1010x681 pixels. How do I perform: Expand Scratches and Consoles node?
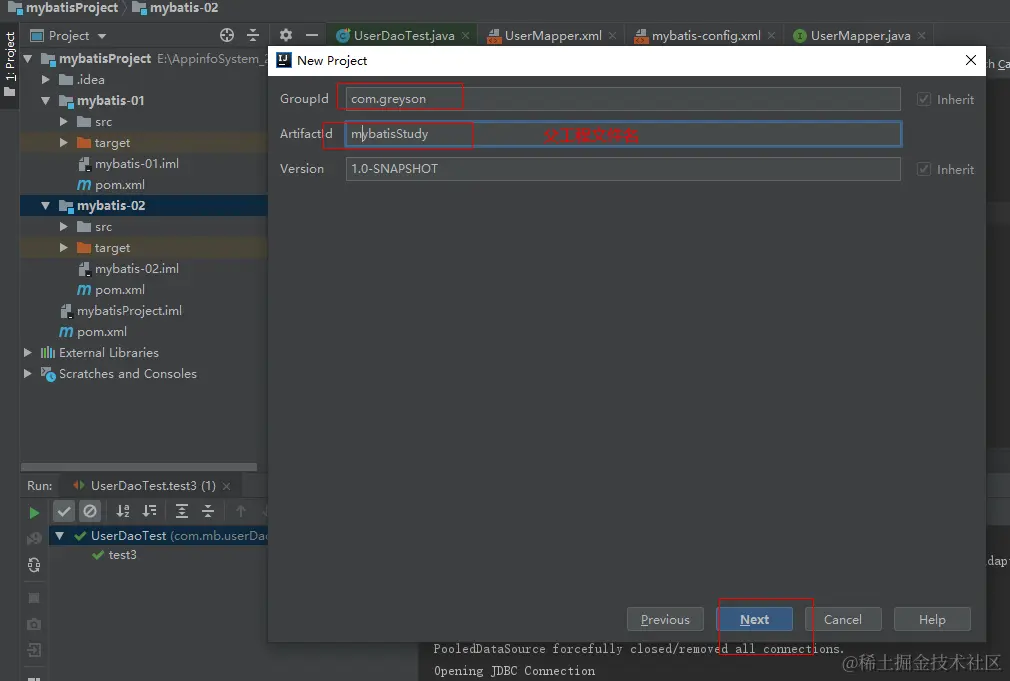(28, 374)
